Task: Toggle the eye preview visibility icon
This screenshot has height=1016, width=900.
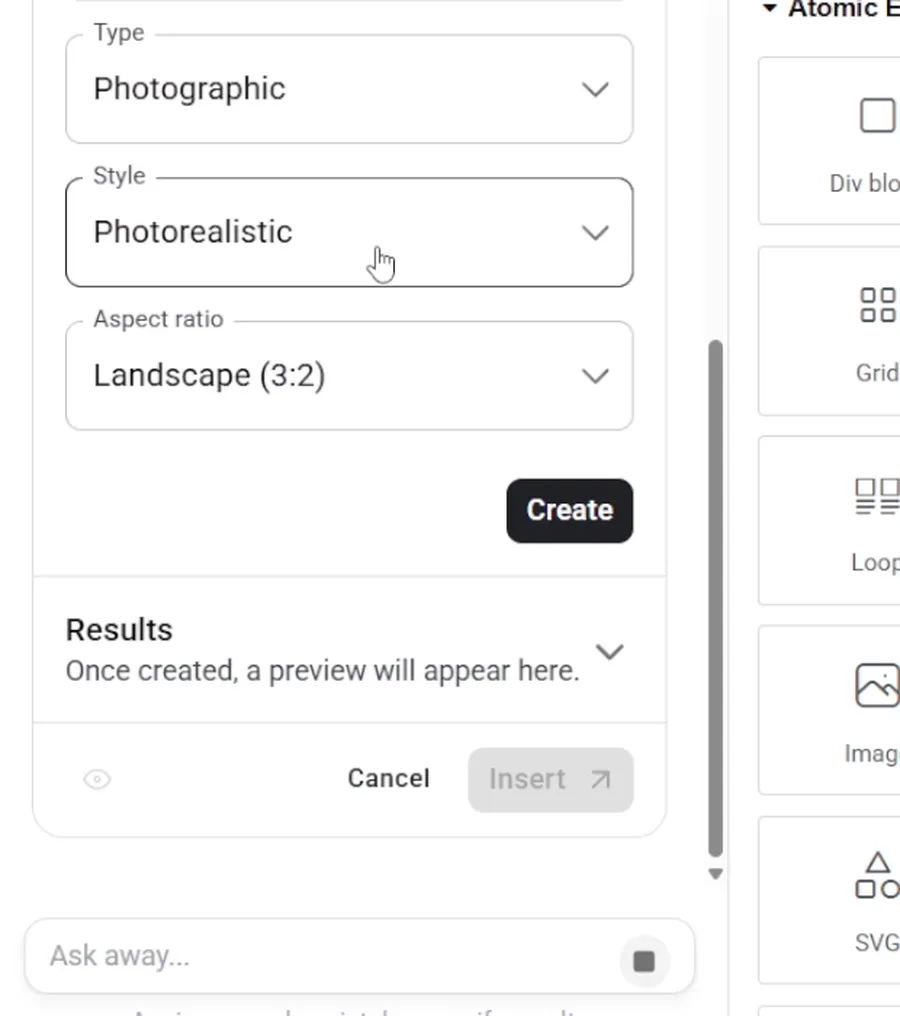Action: pyautogui.click(x=97, y=779)
